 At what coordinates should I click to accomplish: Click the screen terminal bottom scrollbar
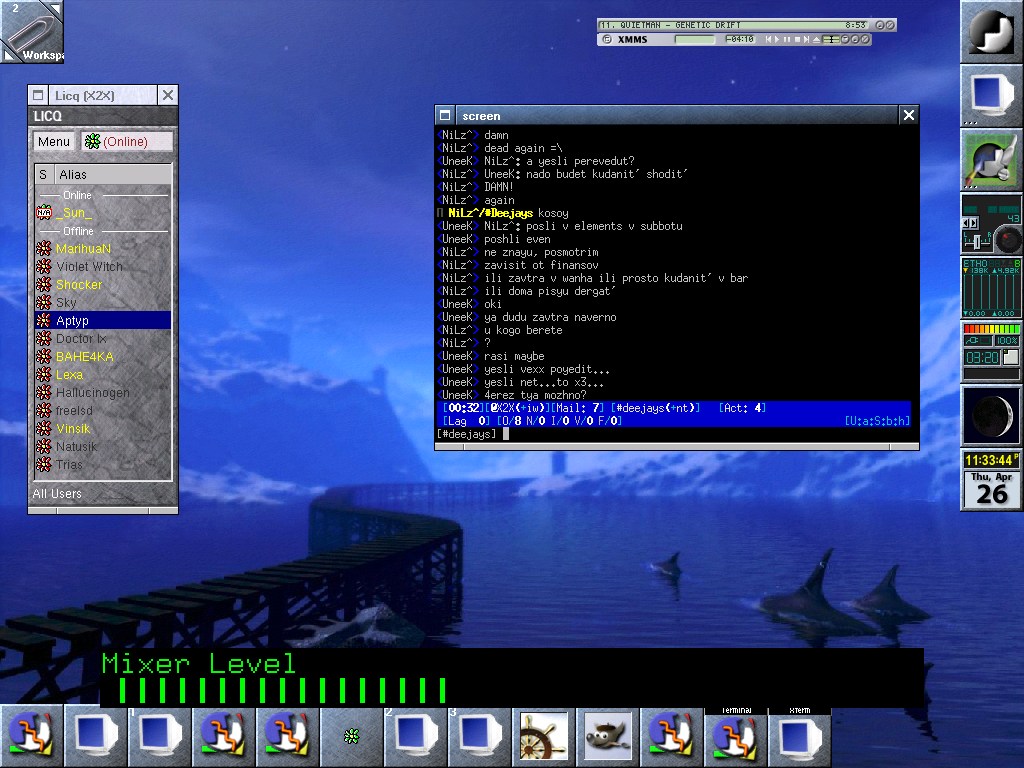pos(677,446)
